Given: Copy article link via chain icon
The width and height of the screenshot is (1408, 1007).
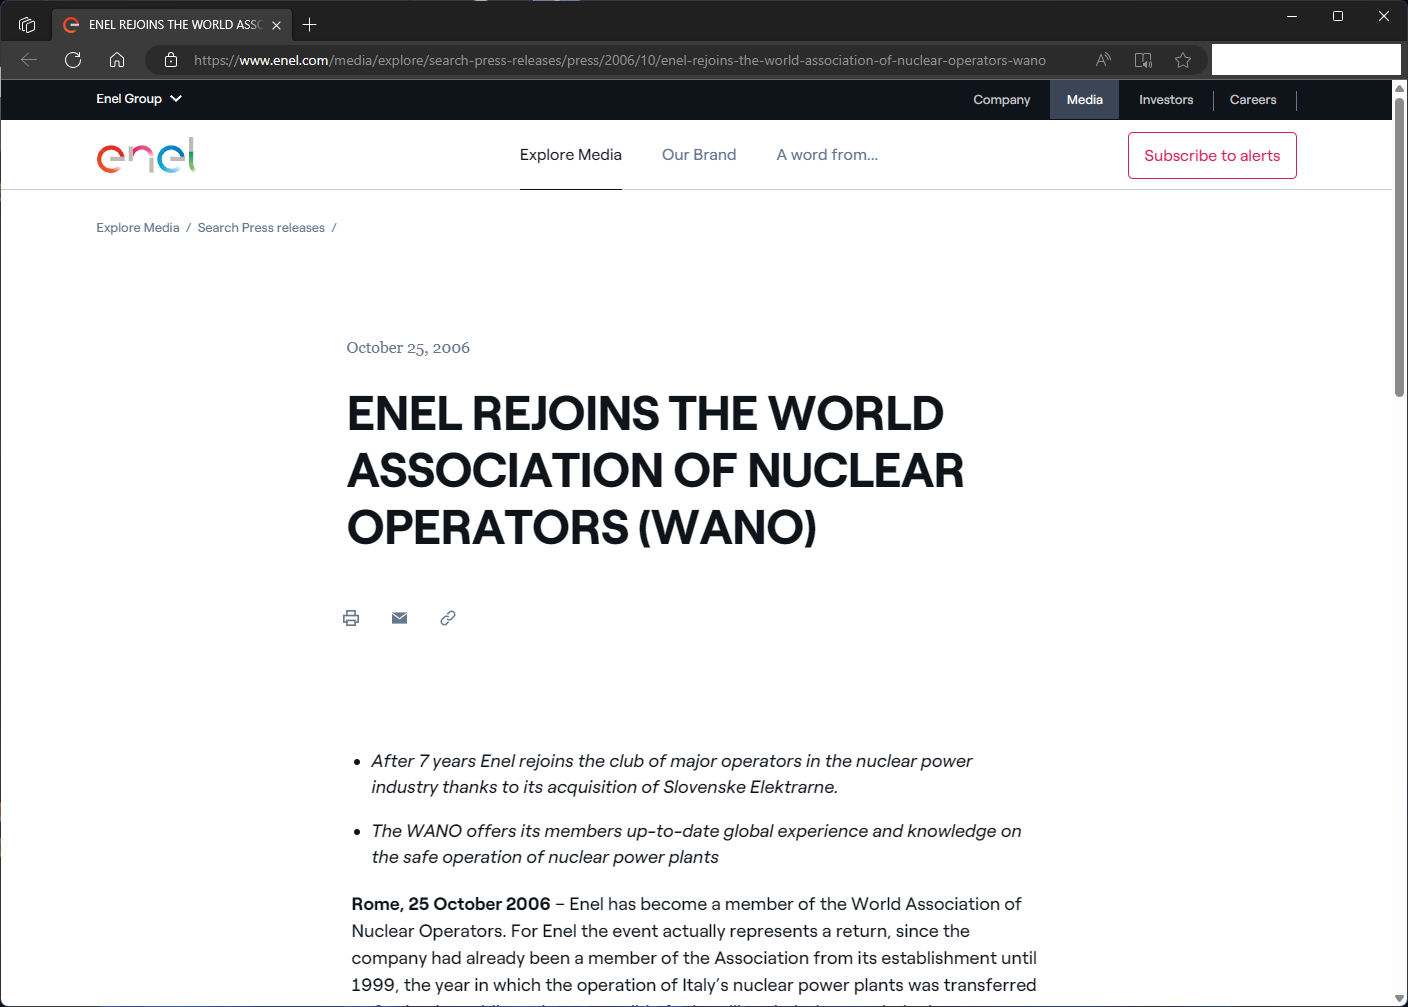Looking at the screenshot, I should click(x=448, y=618).
